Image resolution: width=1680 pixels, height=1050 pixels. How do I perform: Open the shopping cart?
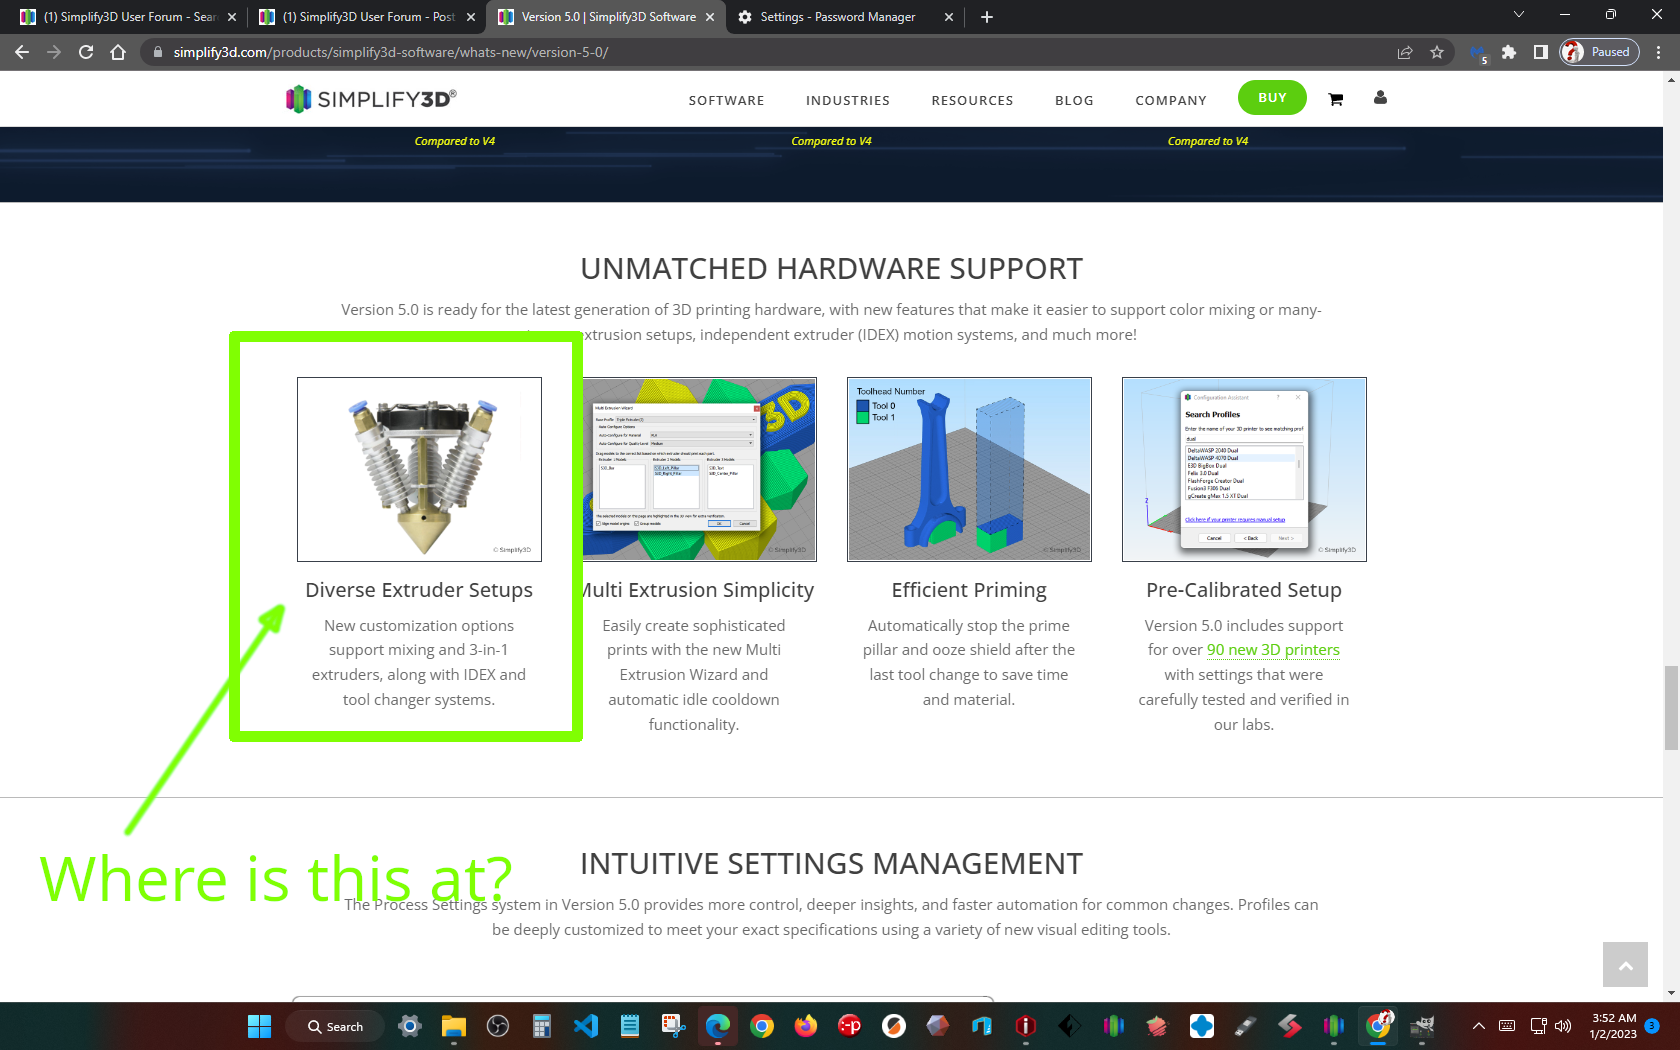point(1335,99)
